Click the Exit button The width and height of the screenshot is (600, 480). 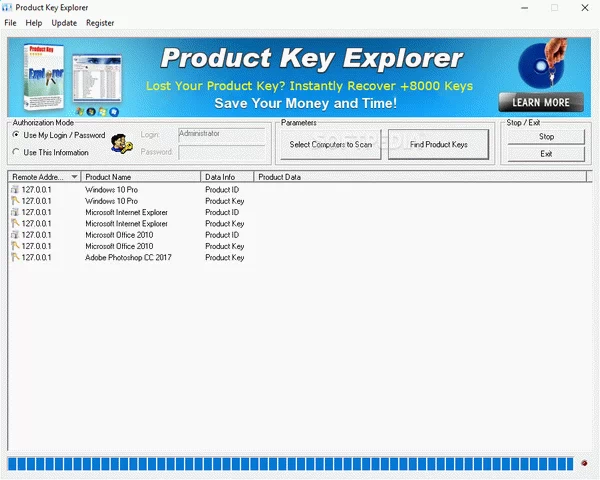[546, 153]
